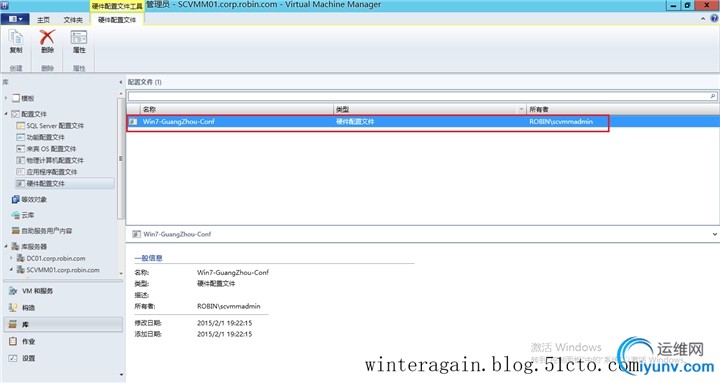Click into the profile search input field

tap(419, 96)
